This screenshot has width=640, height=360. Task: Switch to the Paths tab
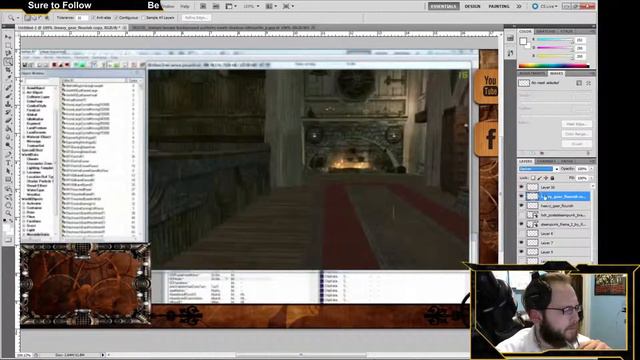(567, 161)
